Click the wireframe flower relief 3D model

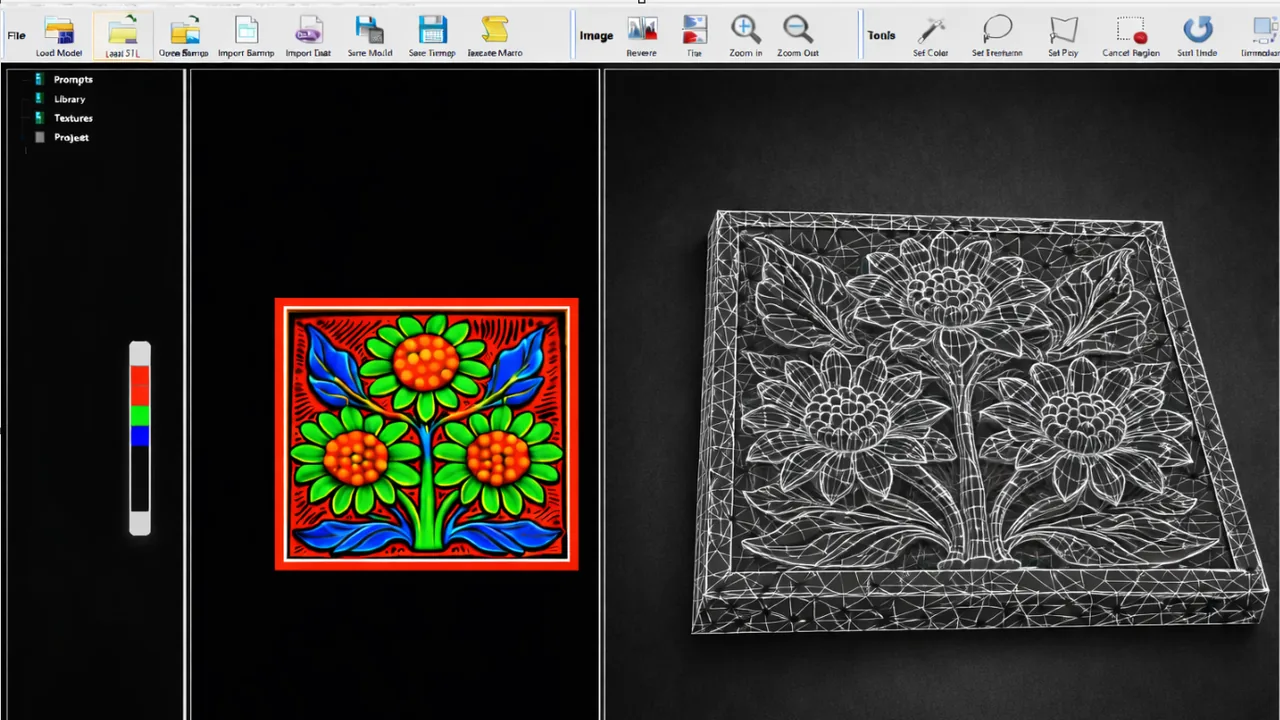(978, 422)
